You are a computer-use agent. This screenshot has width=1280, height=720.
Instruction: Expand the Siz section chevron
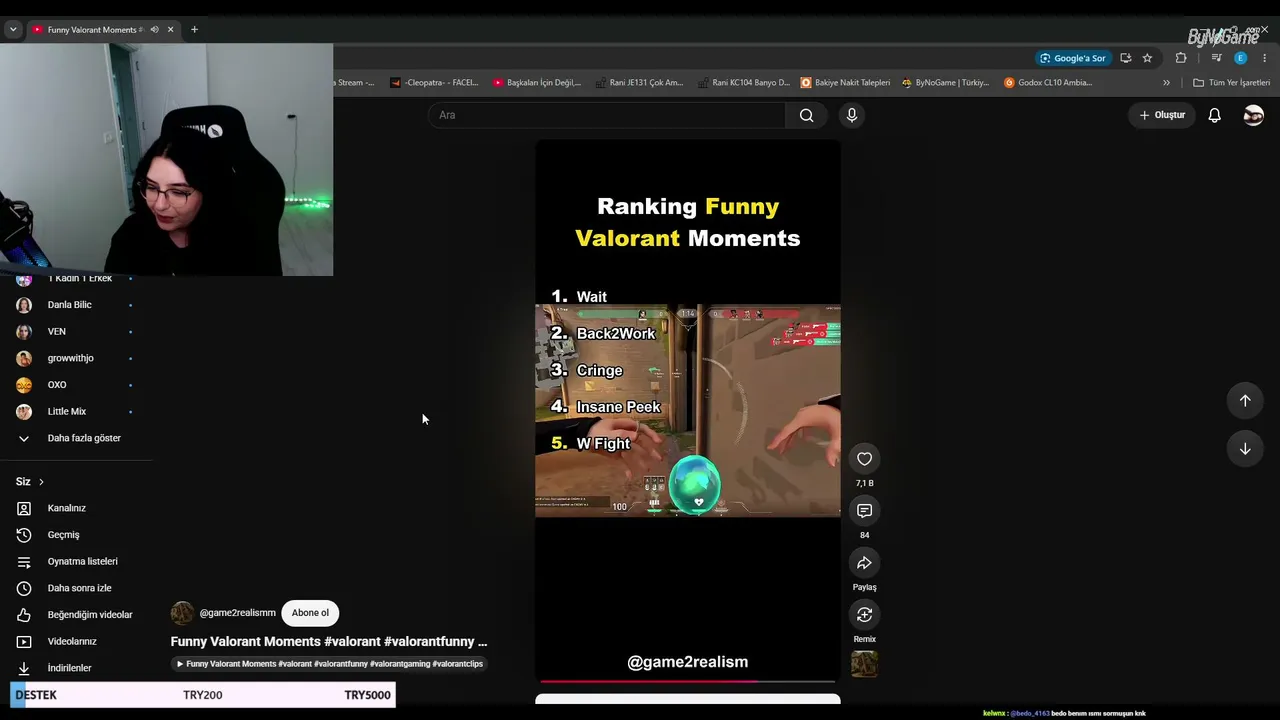pyautogui.click(x=41, y=482)
